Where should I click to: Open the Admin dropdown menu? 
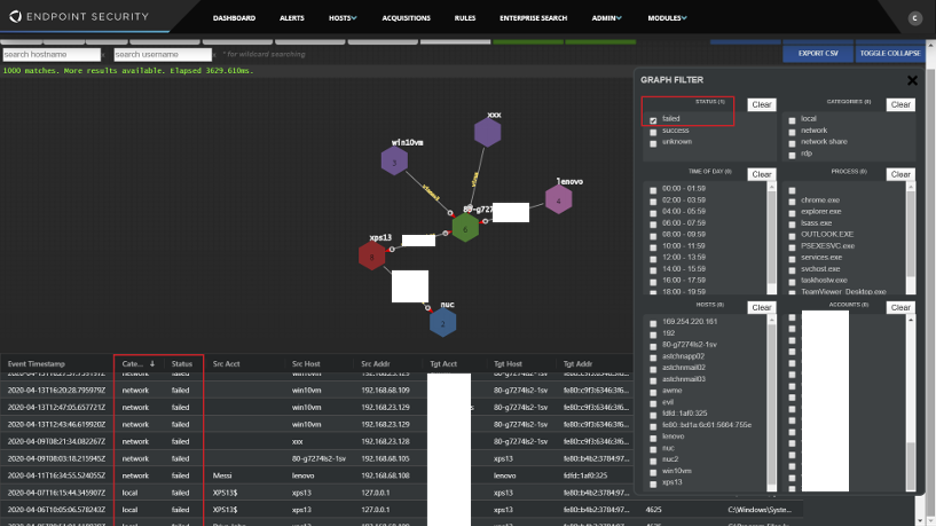tap(606, 18)
